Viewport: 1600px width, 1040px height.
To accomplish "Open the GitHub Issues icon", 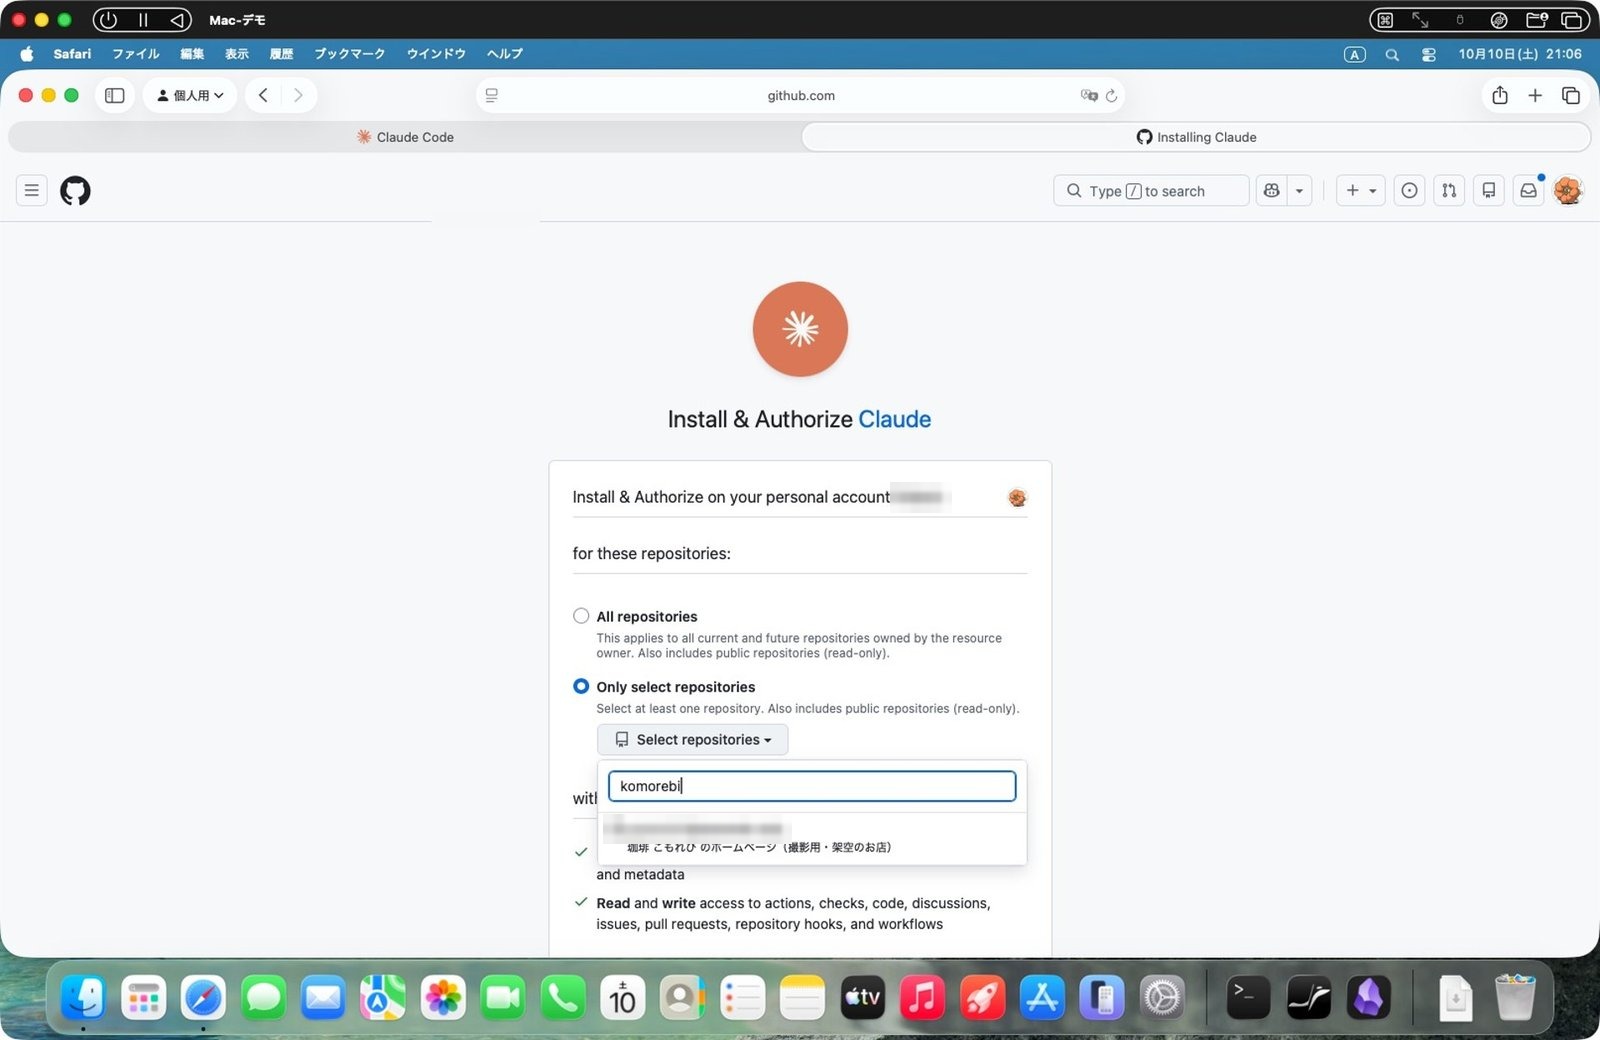I will click(1409, 190).
